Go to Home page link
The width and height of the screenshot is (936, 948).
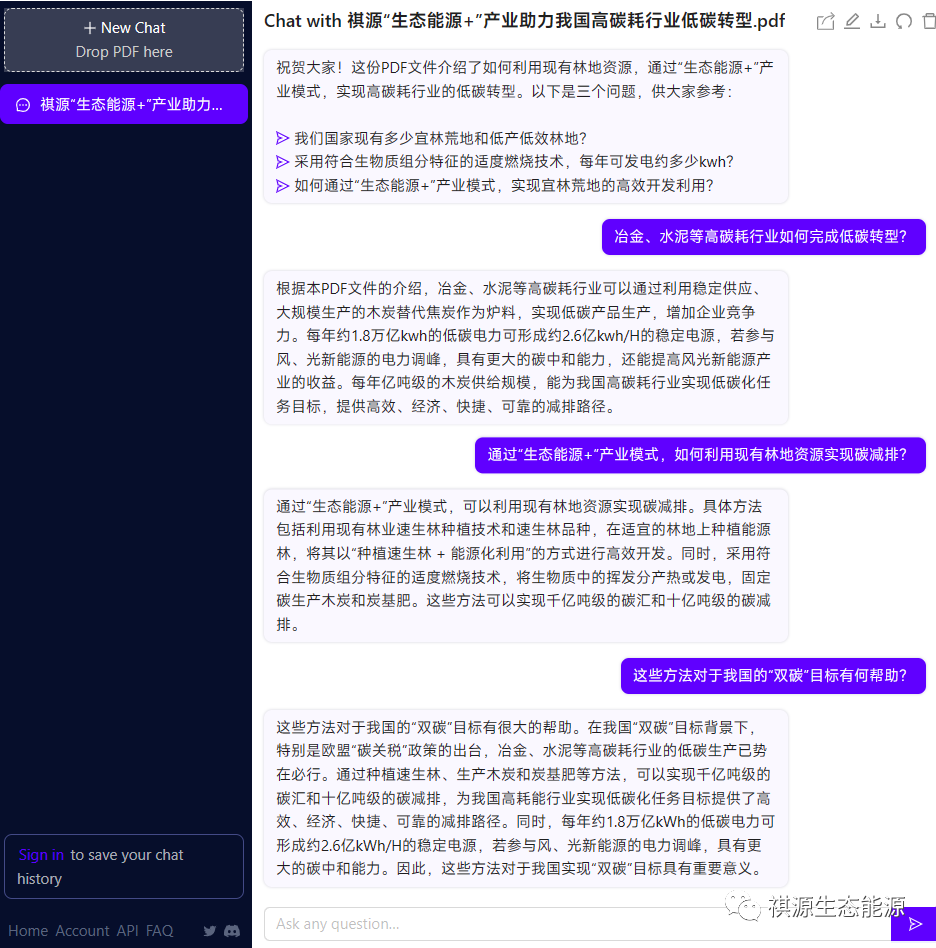[x=28, y=930]
